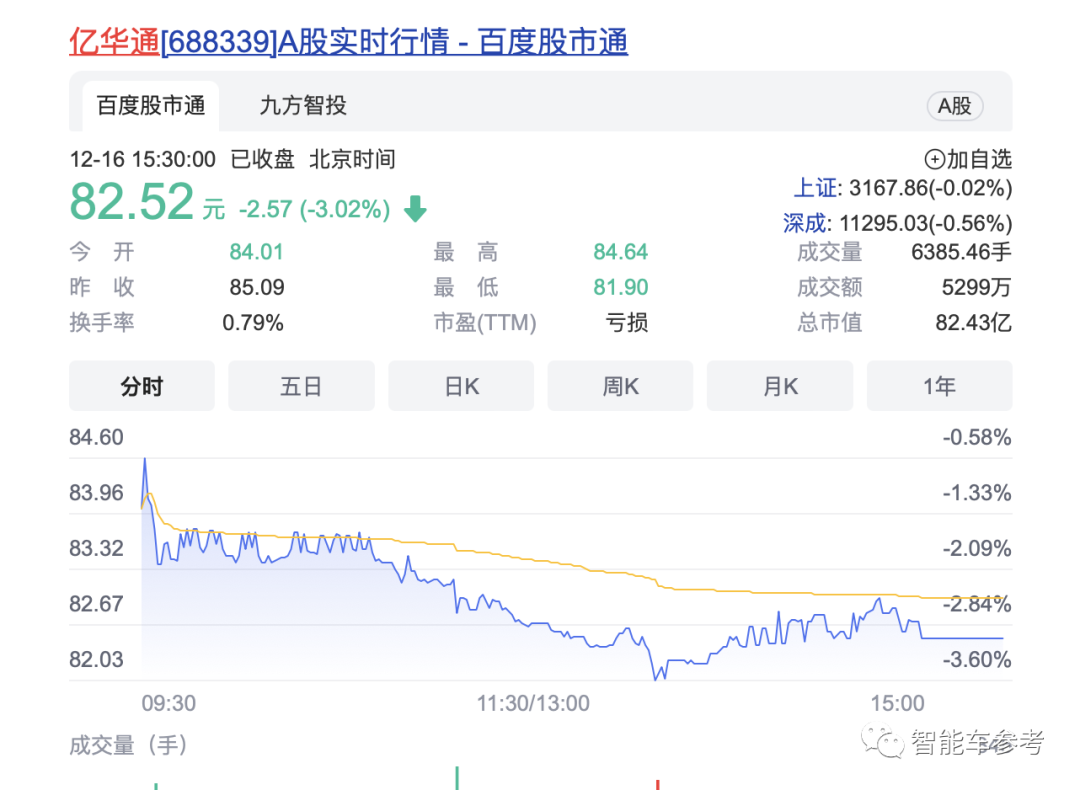Image resolution: width=1080 pixels, height=790 pixels.
Task: Click the -2.09% percent axis label
Action: pyautogui.click(x=977, y=548)
